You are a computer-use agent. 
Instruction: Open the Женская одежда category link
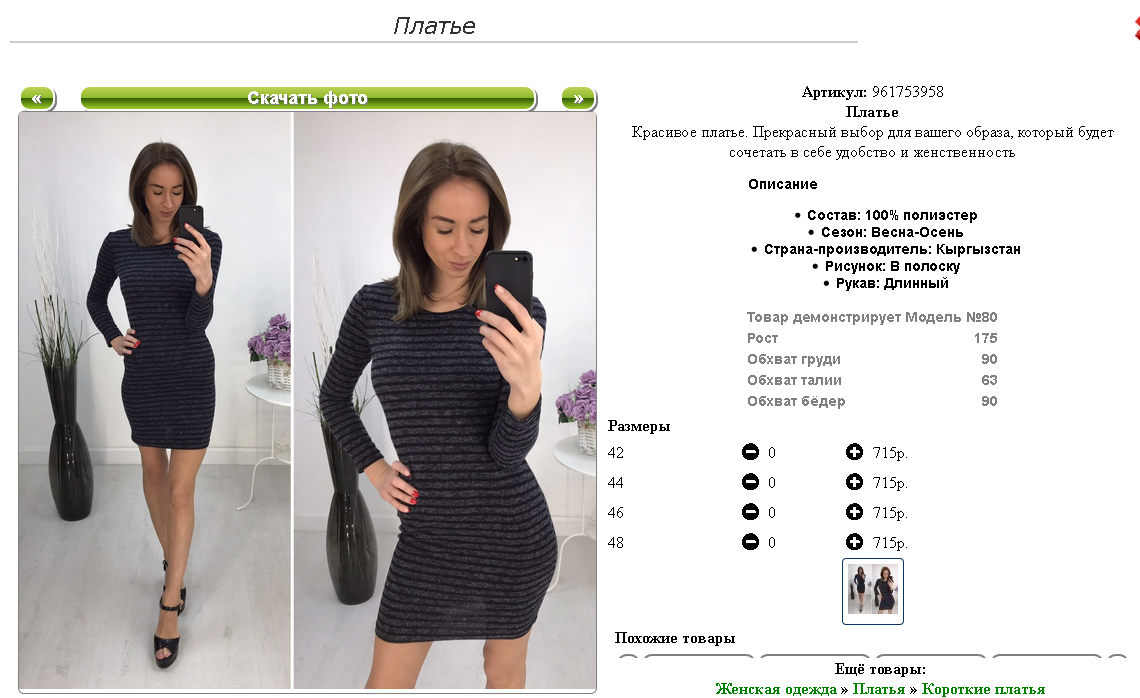(776, 689)
